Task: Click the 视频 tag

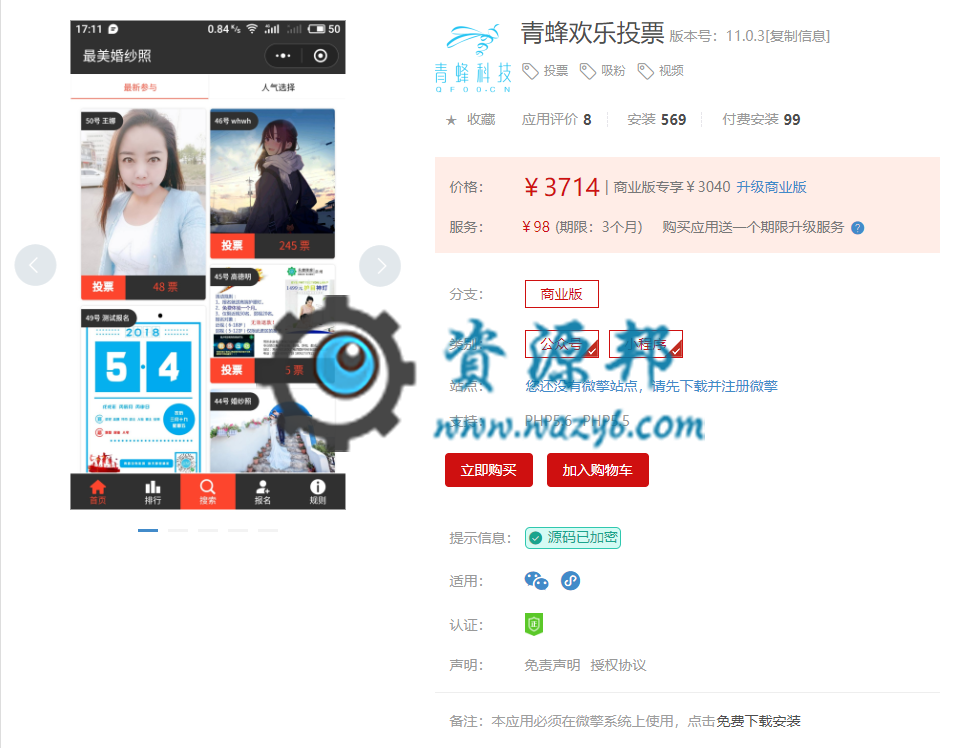Action: pyautogui.click(x=671, y=71)
